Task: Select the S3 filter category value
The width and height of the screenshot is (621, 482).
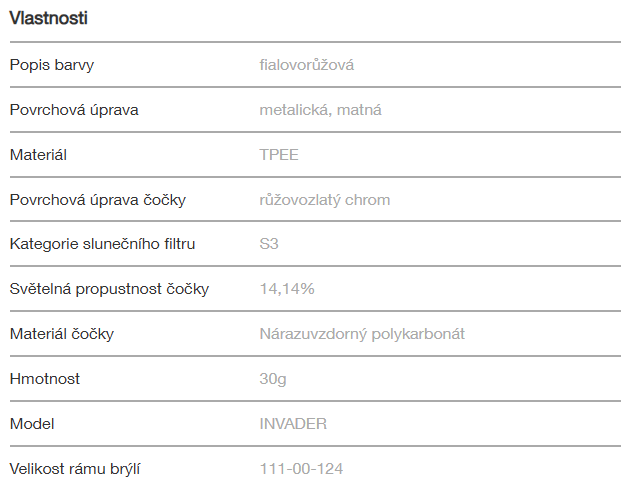Action: 269,244
